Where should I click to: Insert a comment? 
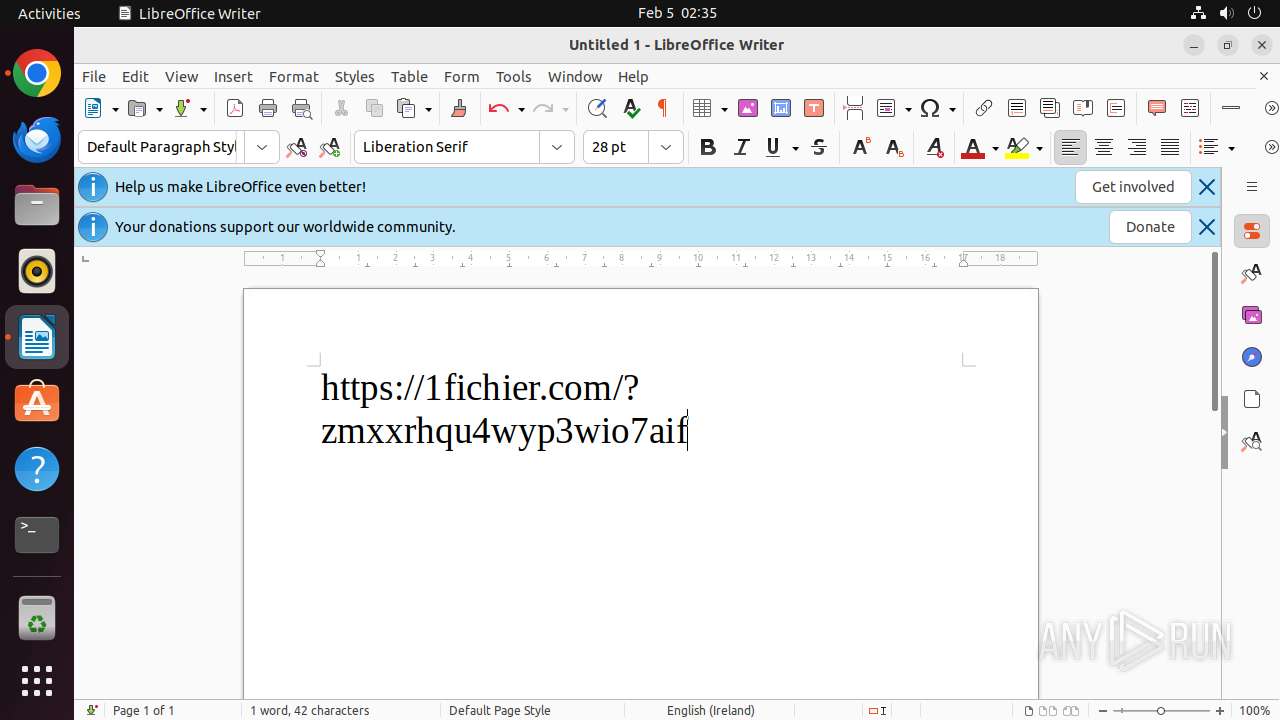pos(1157,108)
